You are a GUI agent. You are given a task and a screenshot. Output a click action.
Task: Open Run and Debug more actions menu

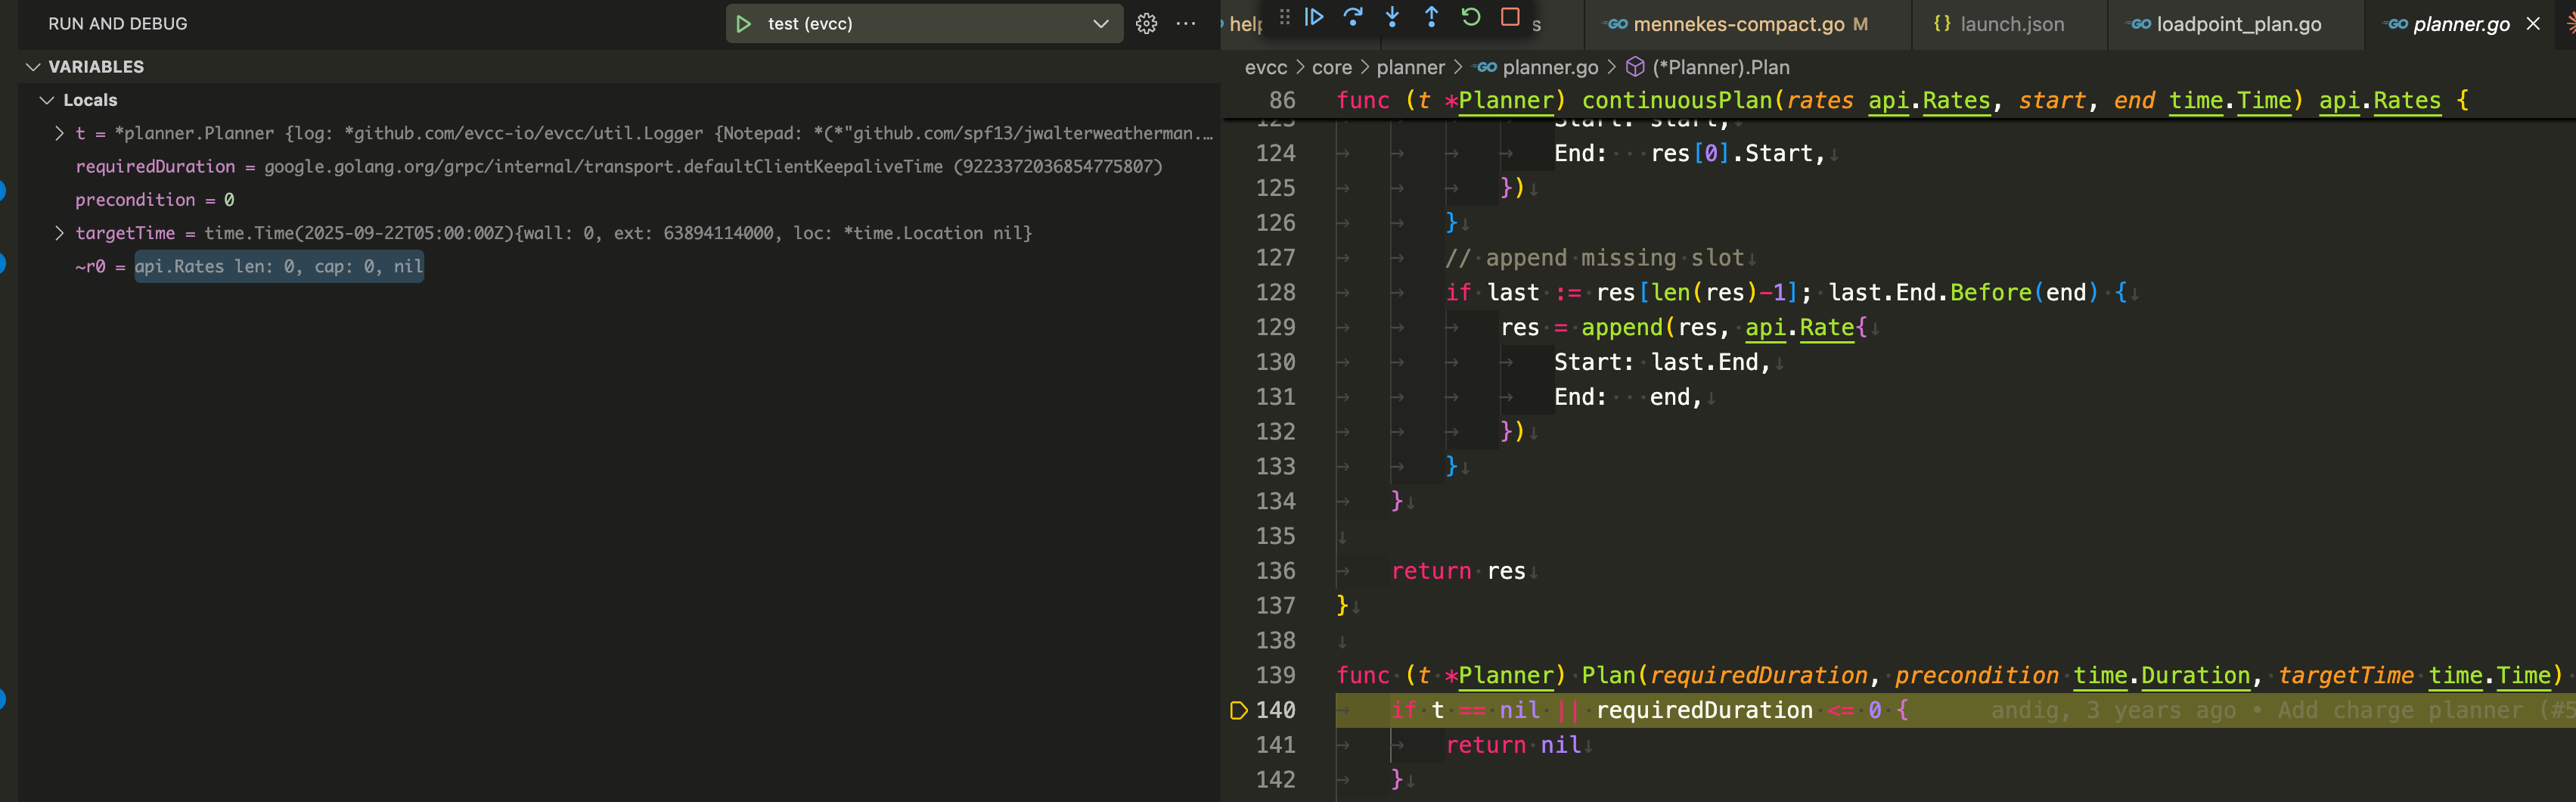pos(1186,24)
